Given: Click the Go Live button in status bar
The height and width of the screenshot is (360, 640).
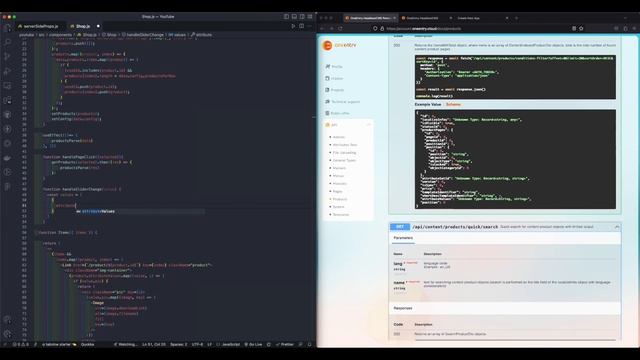Looking at the screenshot, I should (253, 344).
